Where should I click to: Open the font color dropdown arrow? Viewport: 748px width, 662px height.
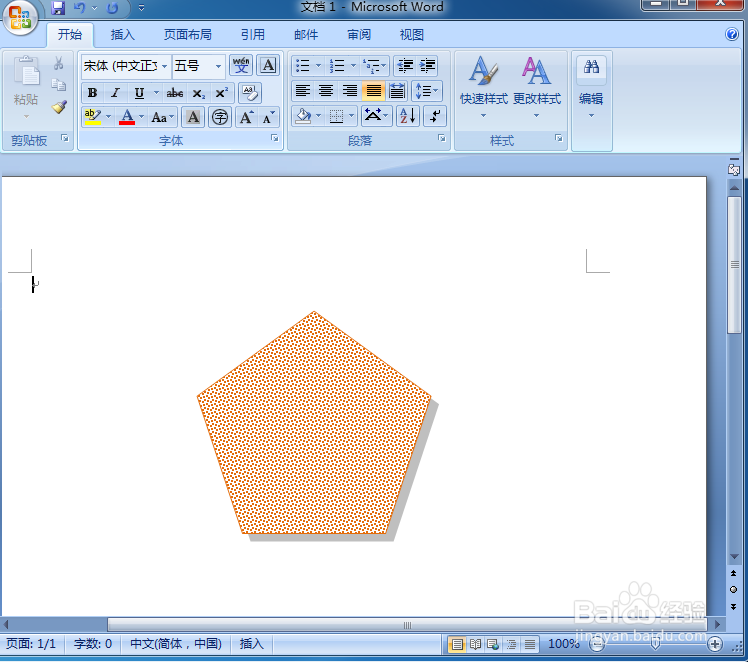click(141, 117)
